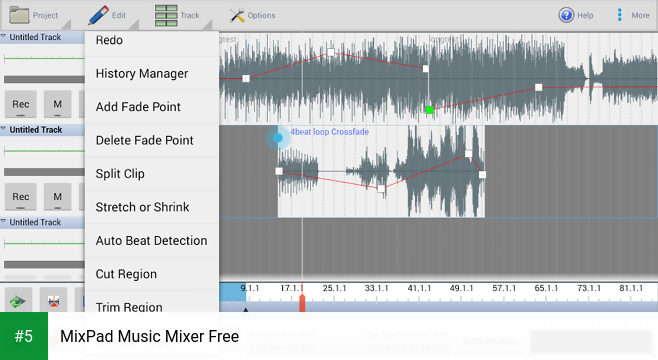Click the red playhead marker on the ruler
Screen dimensions: 658x360
(x=302, y=302)
